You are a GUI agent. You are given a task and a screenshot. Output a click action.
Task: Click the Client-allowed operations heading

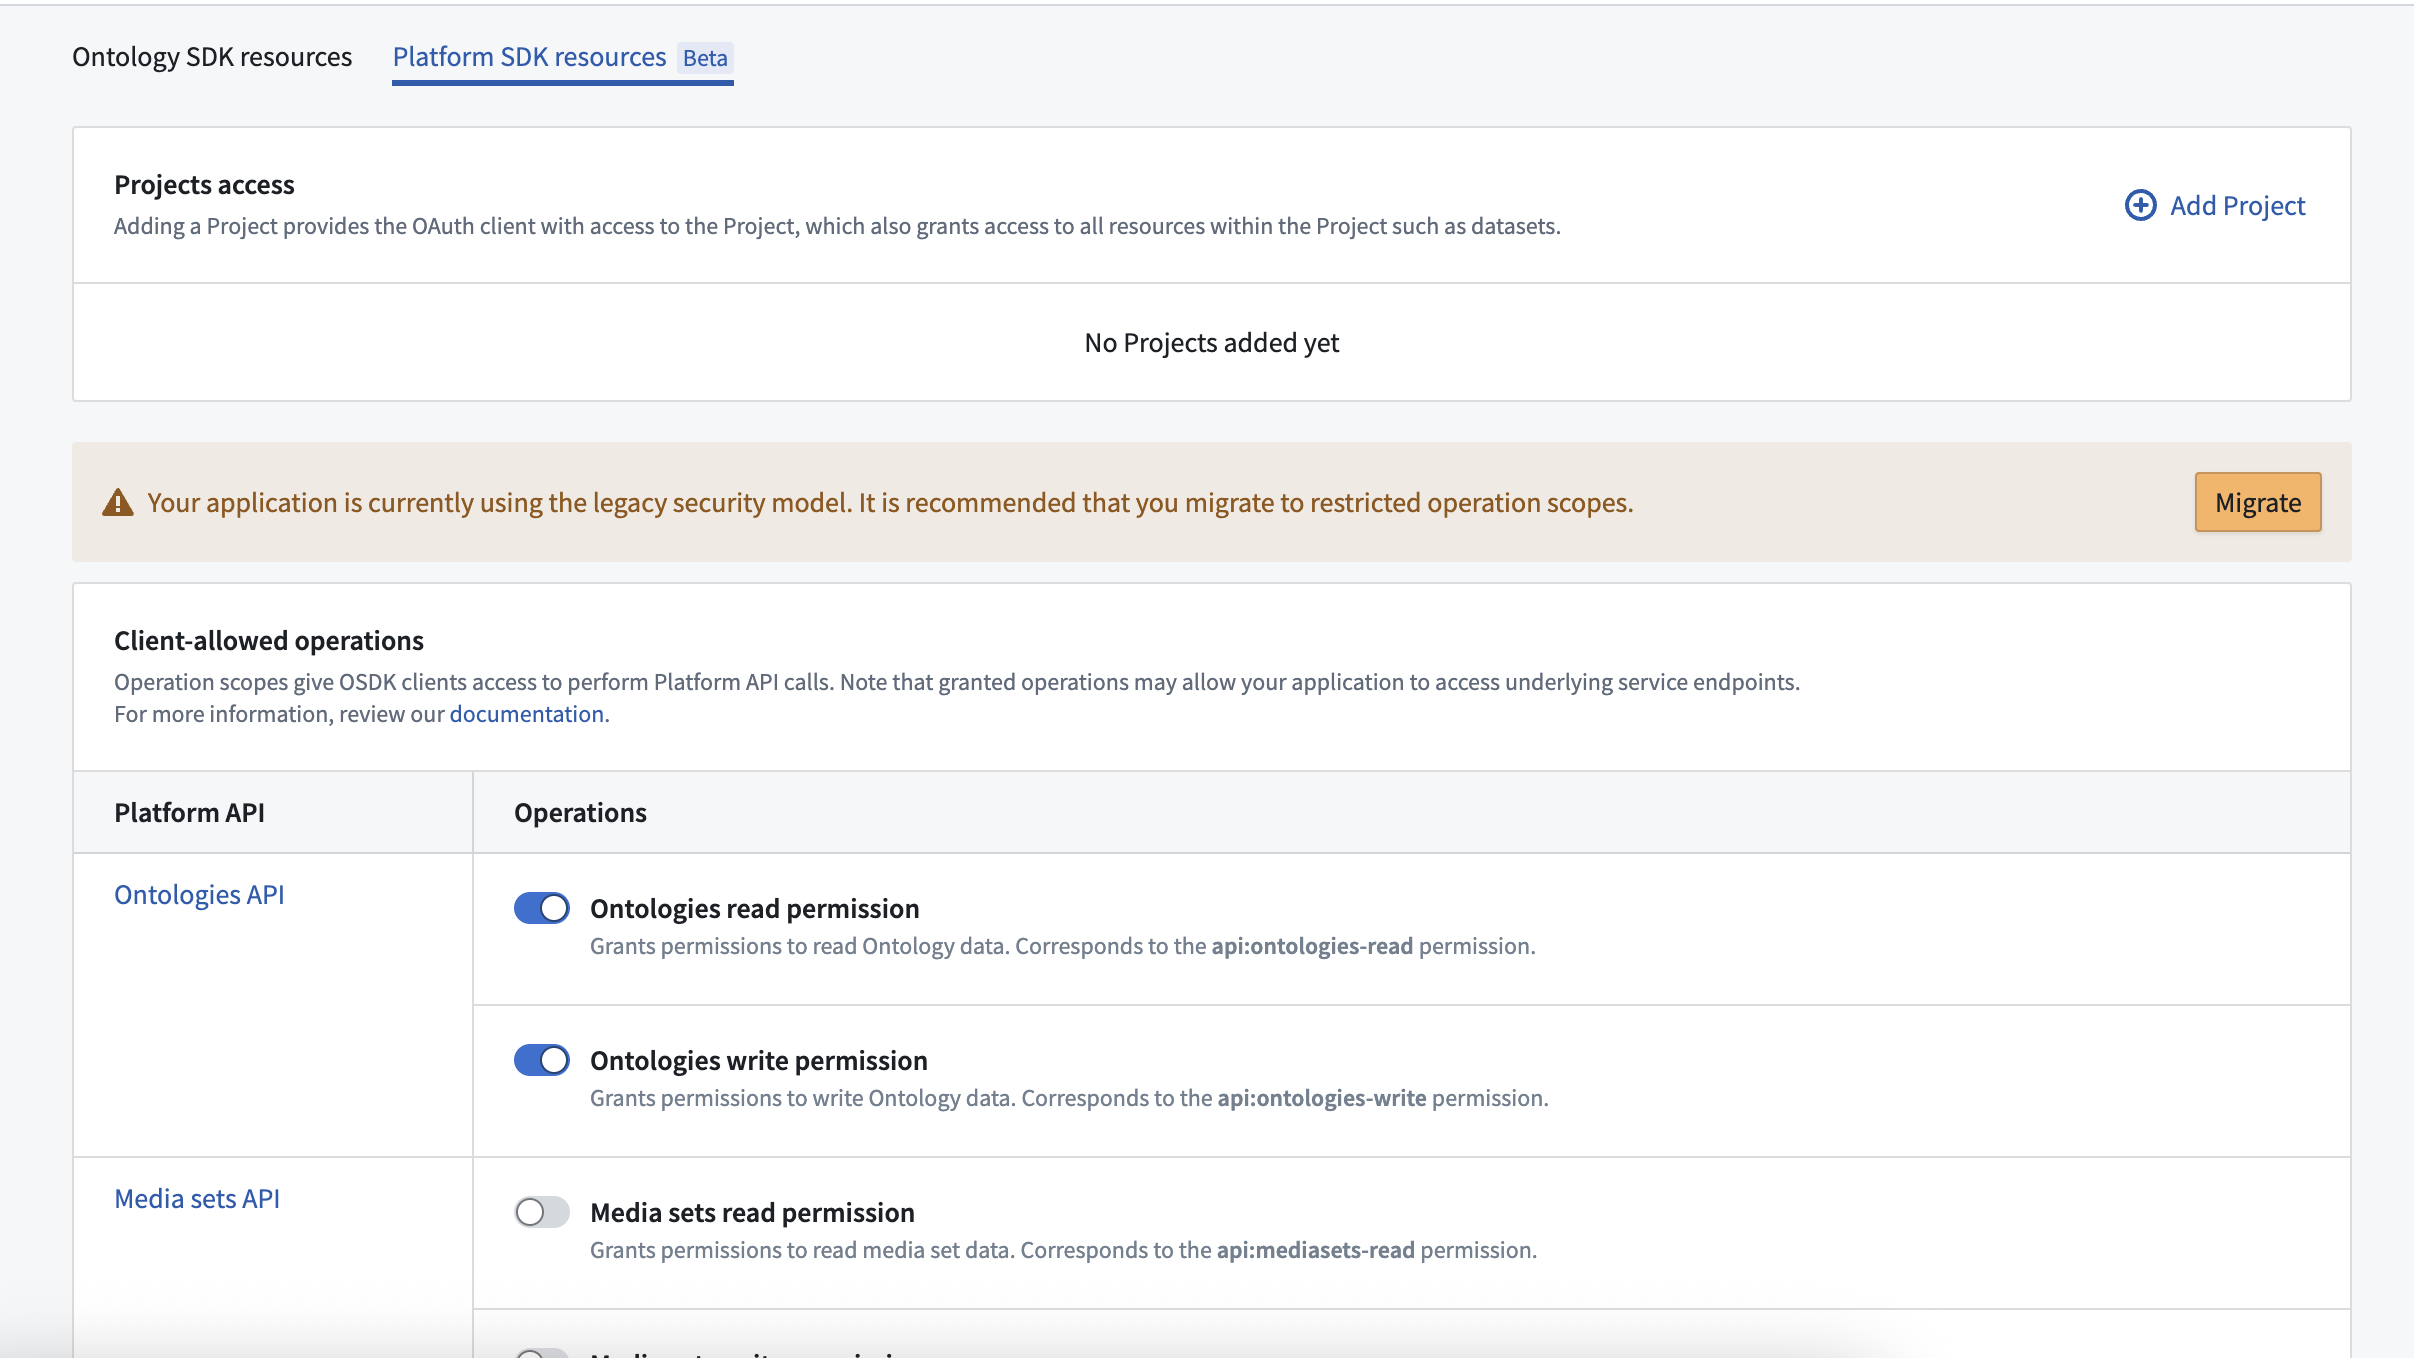click(268, 640)
